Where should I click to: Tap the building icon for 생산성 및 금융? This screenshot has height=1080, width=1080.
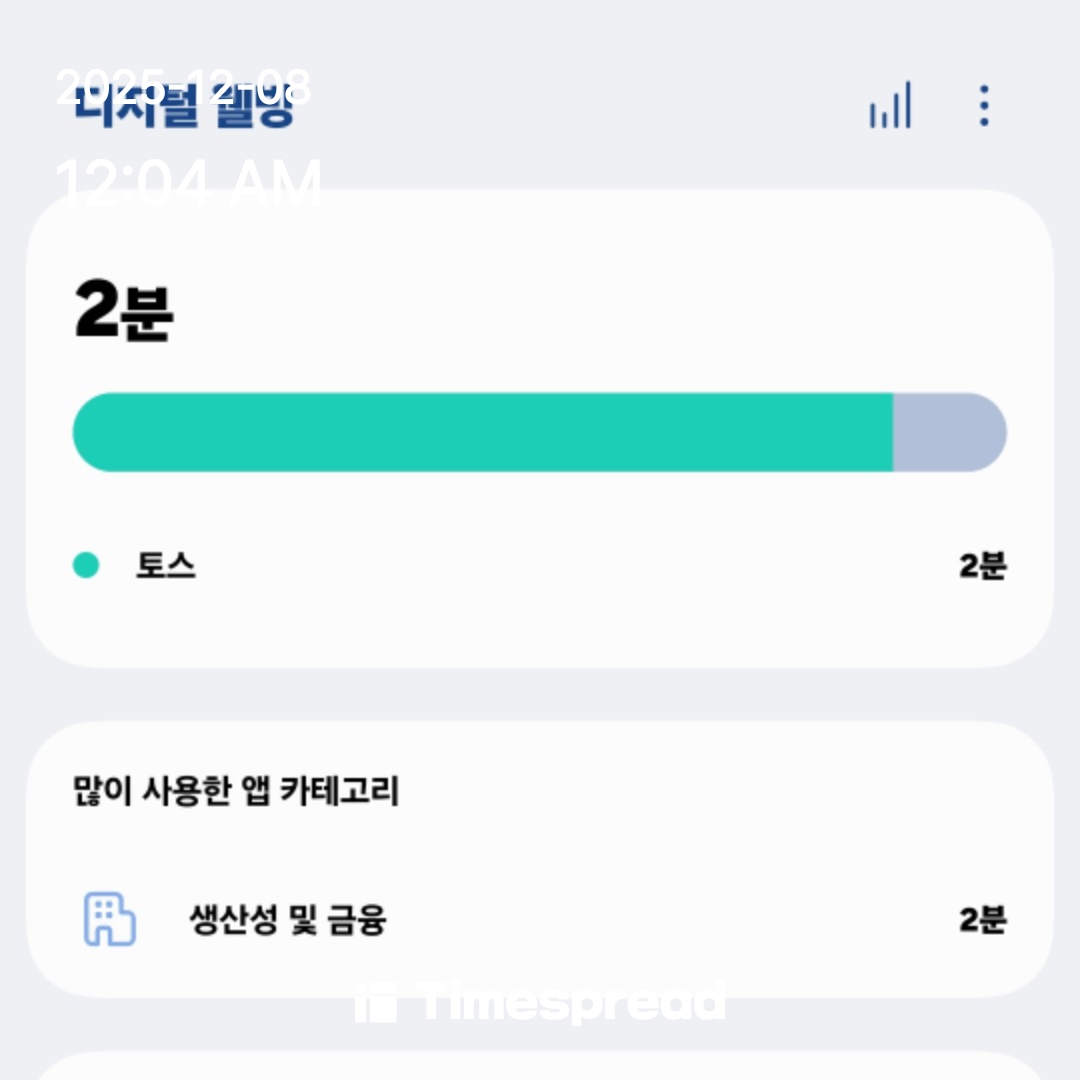[109, 919]
